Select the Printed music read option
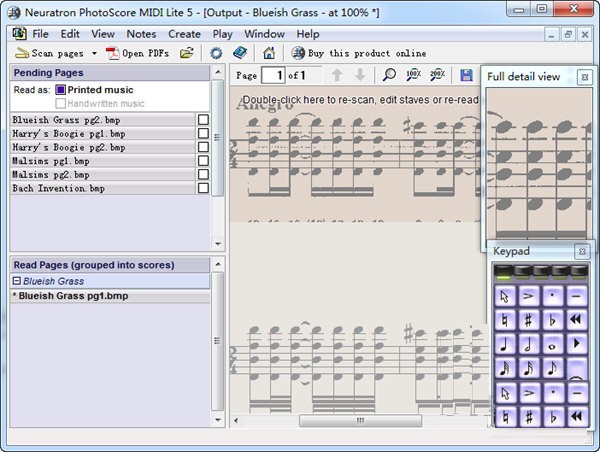This screenshot has height=452, width=600. [61, 90]
